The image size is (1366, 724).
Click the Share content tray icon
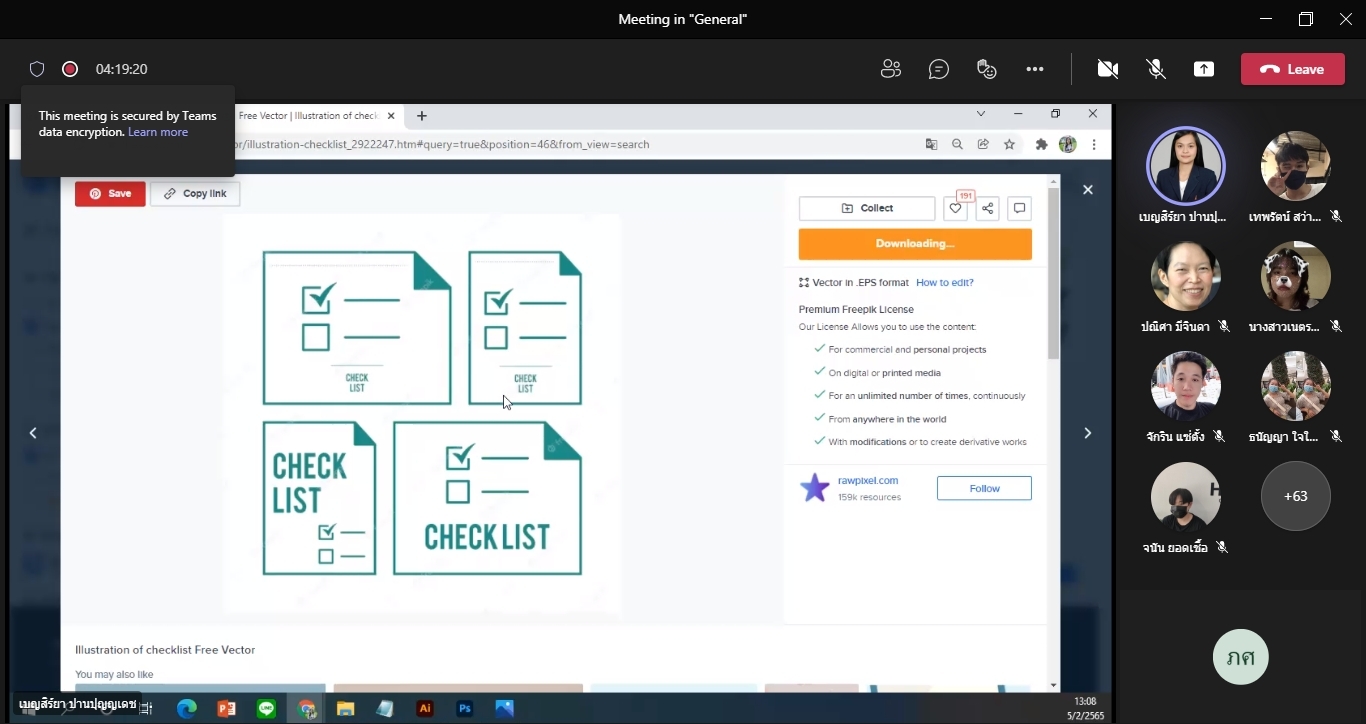click(1204, 69)
